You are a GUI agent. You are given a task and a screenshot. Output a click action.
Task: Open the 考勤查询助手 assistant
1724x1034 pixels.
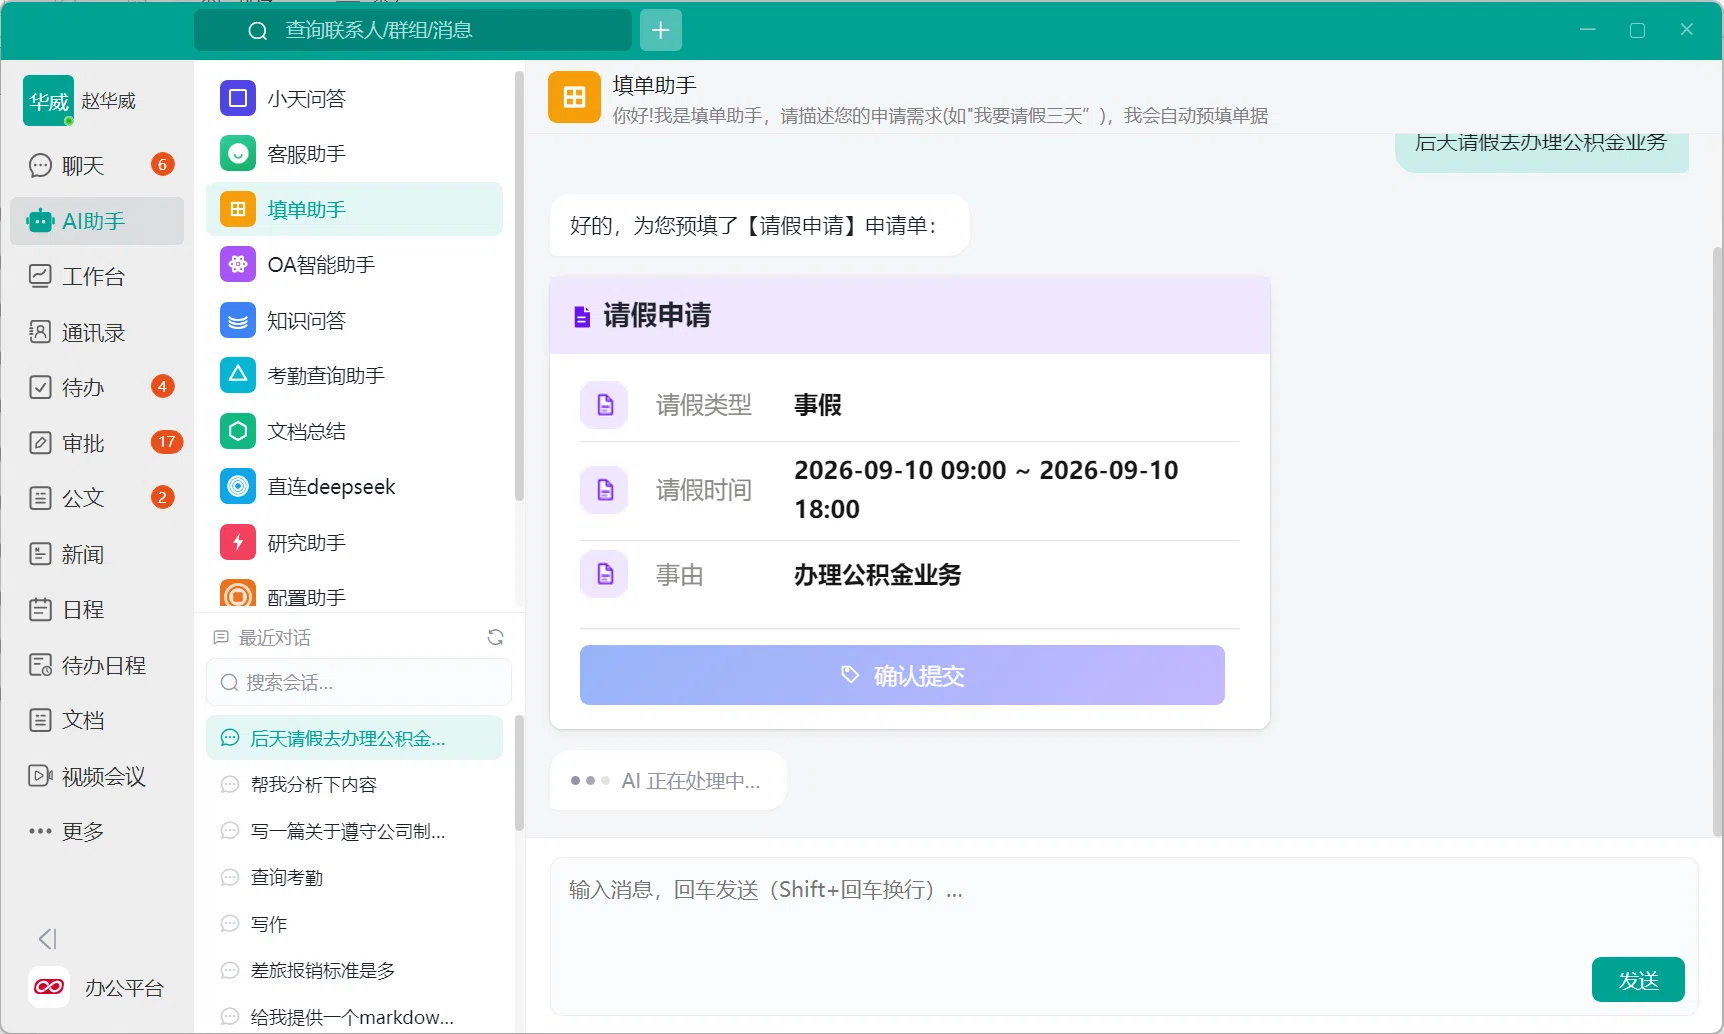(x=354, y=375)
